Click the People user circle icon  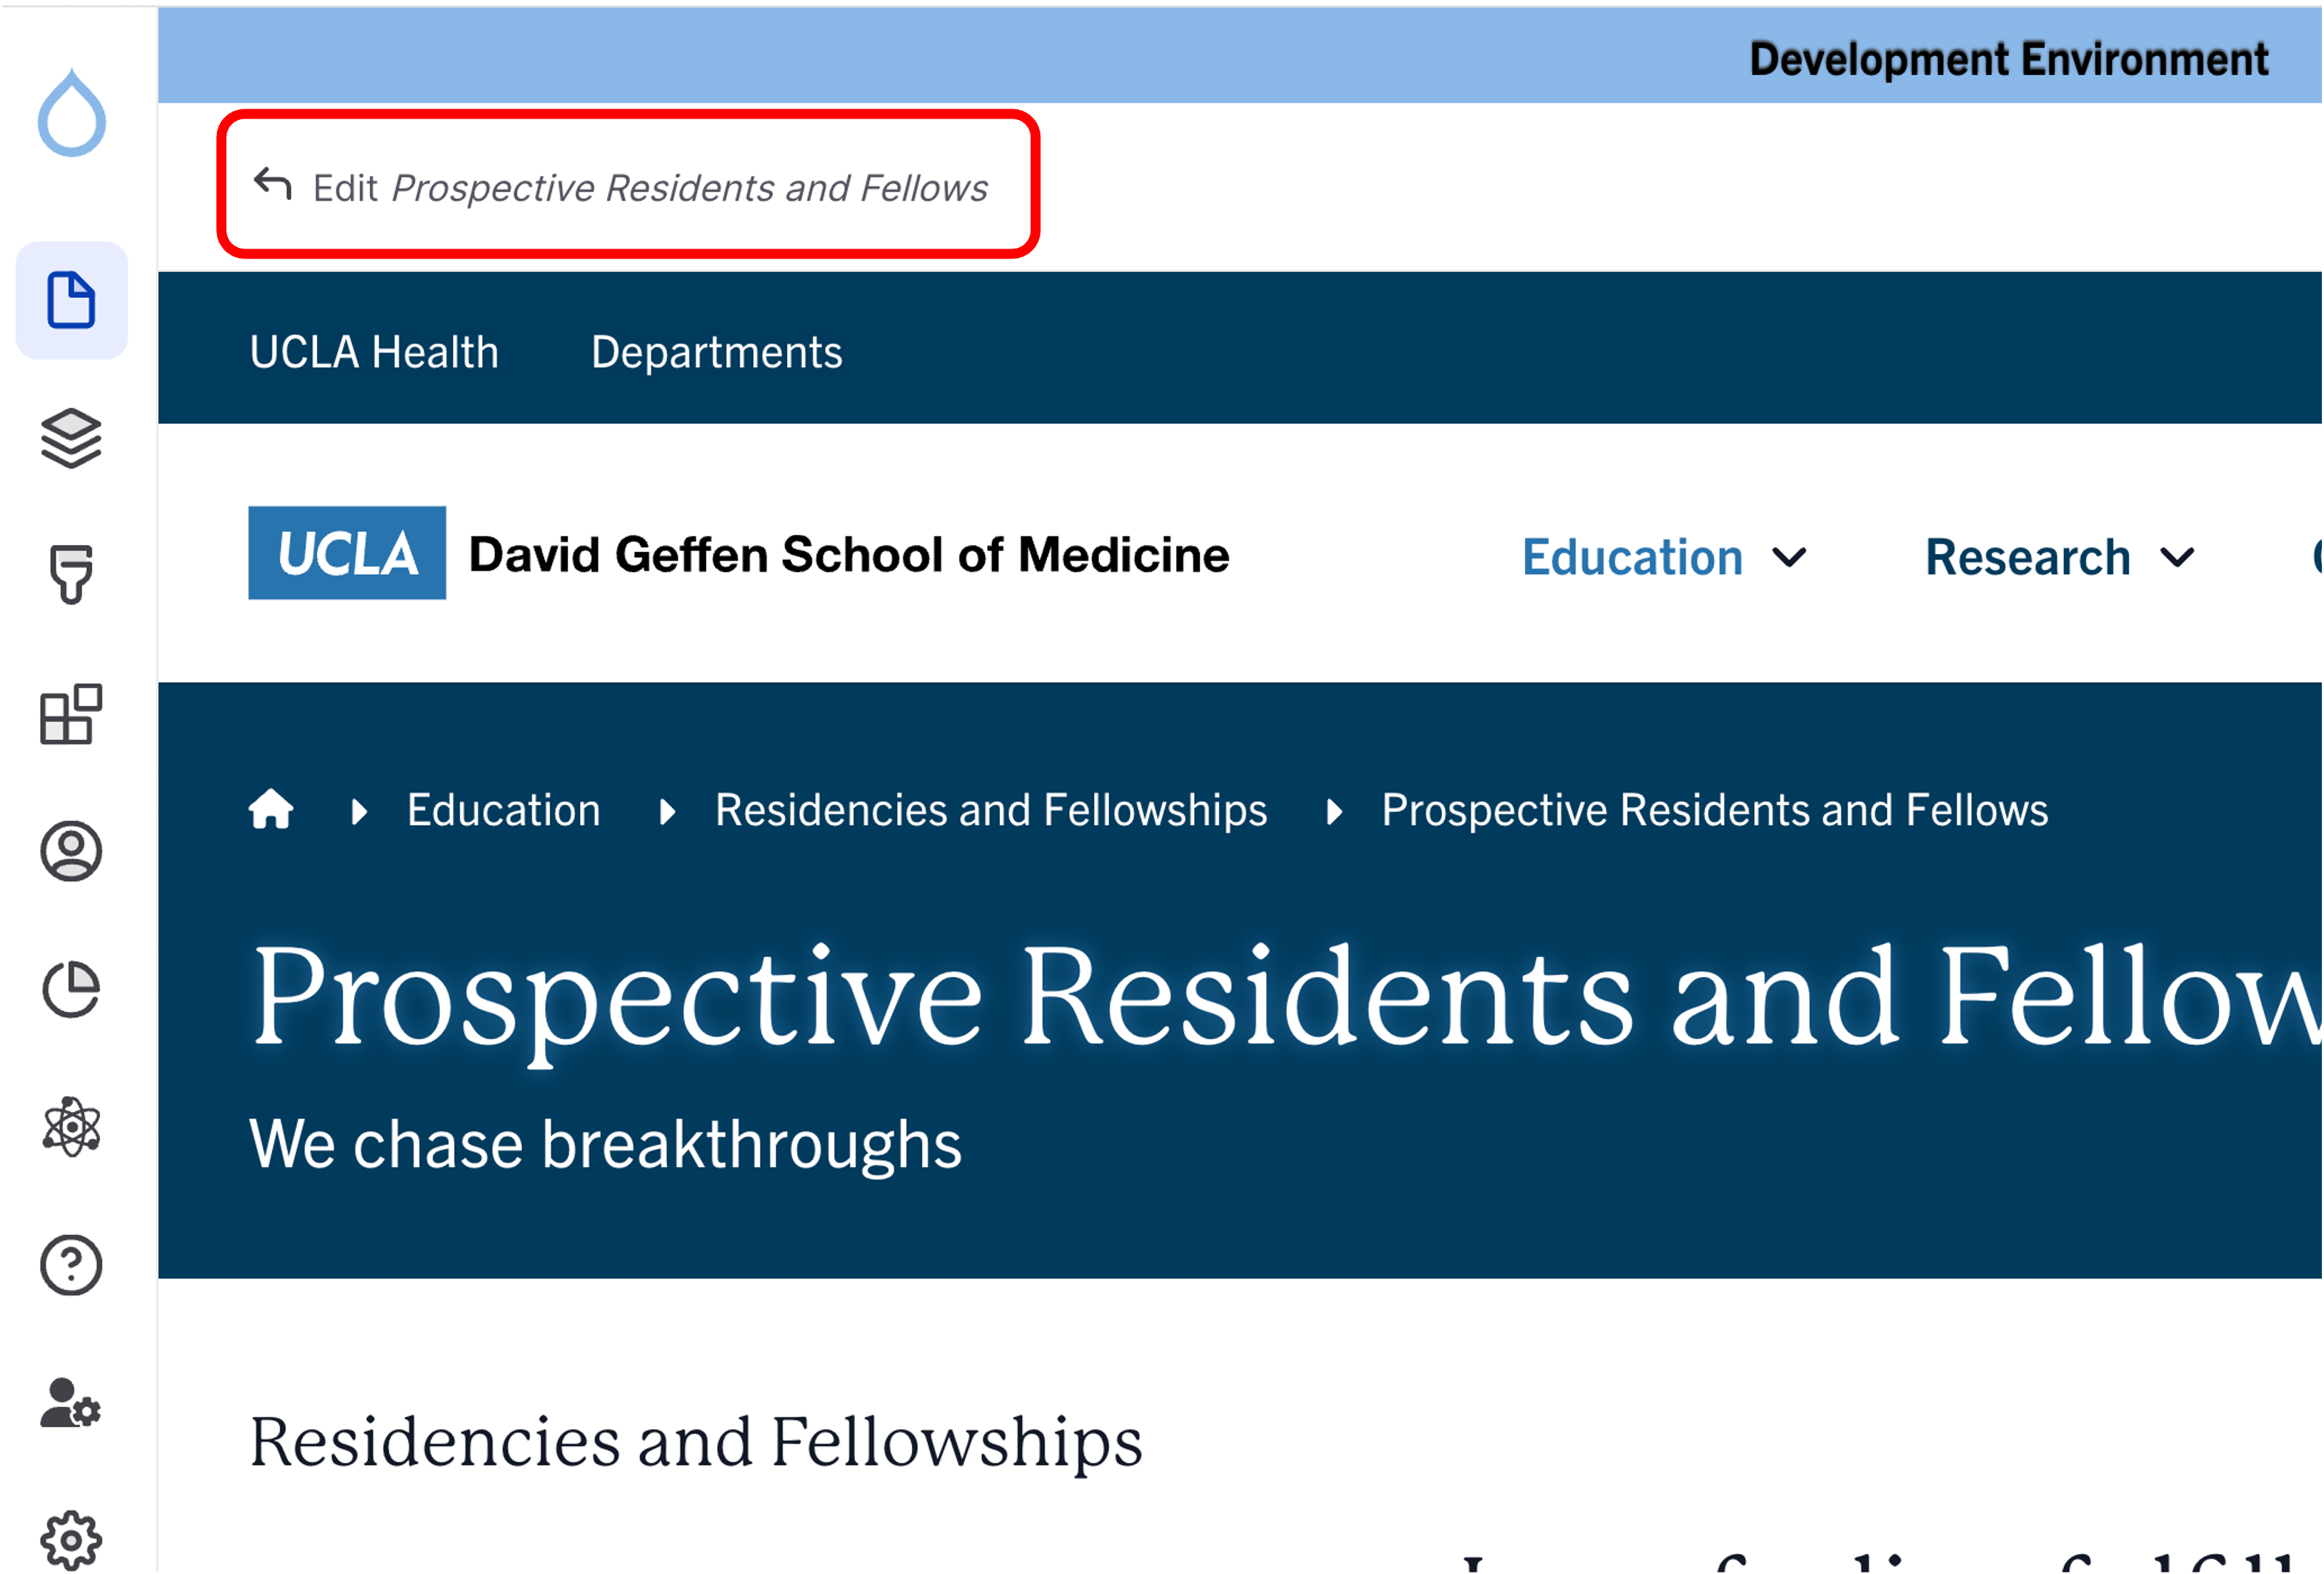point(71,852)
